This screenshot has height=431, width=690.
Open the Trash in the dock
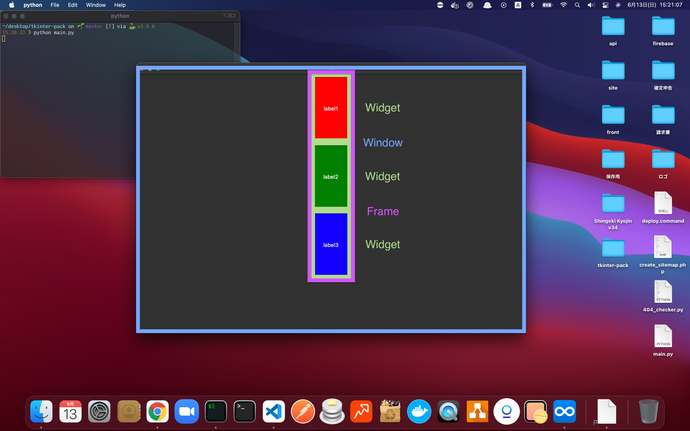click(x=648, y=411)
